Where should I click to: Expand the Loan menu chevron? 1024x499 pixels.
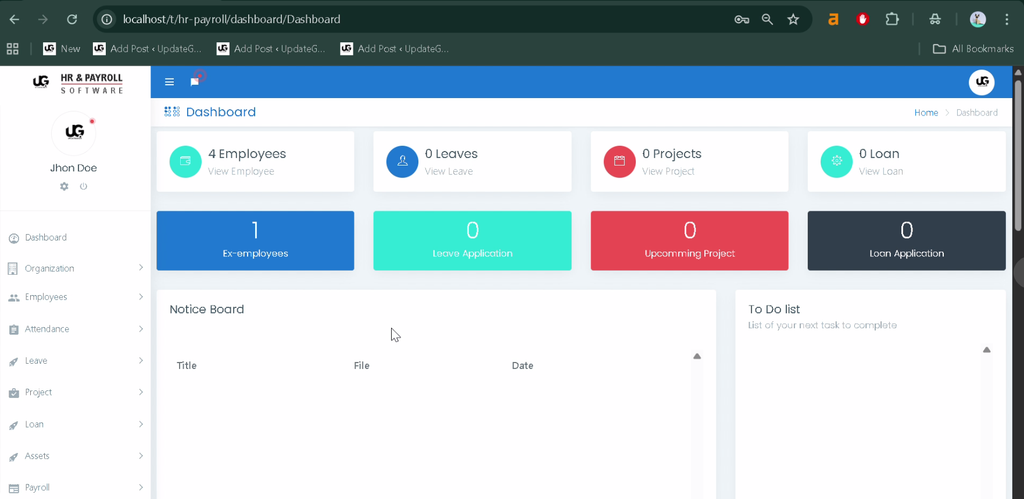point(141,425)
